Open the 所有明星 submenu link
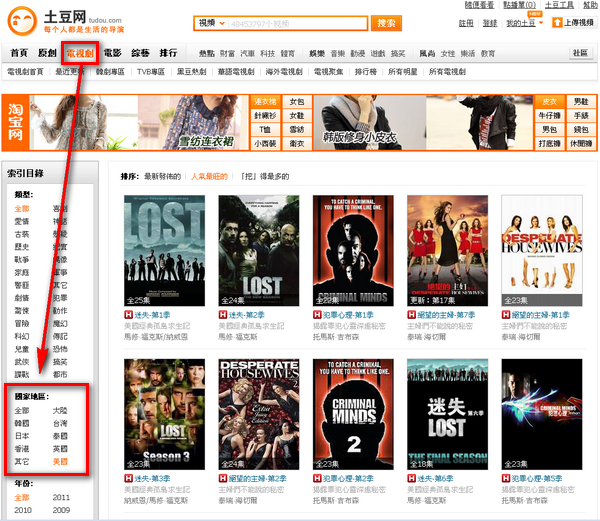The height and width of the screenshot is (521, 600). coord(403,72)
